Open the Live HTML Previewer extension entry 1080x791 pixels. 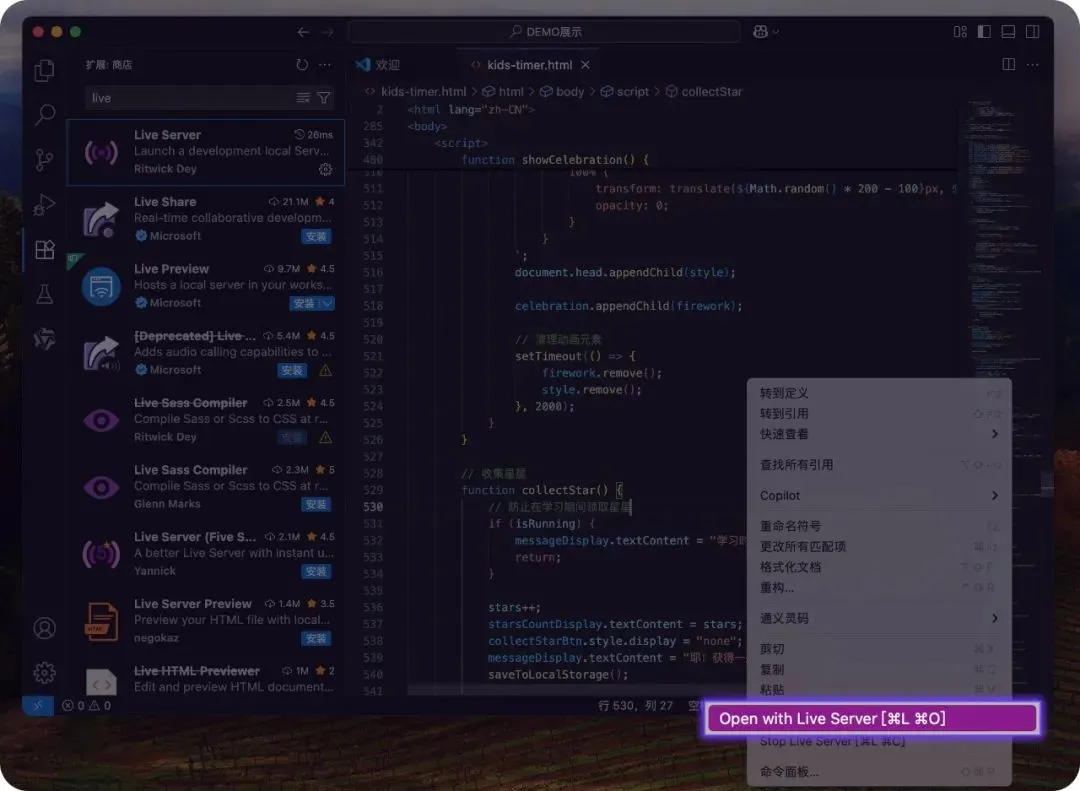click(x=205, y=679)
